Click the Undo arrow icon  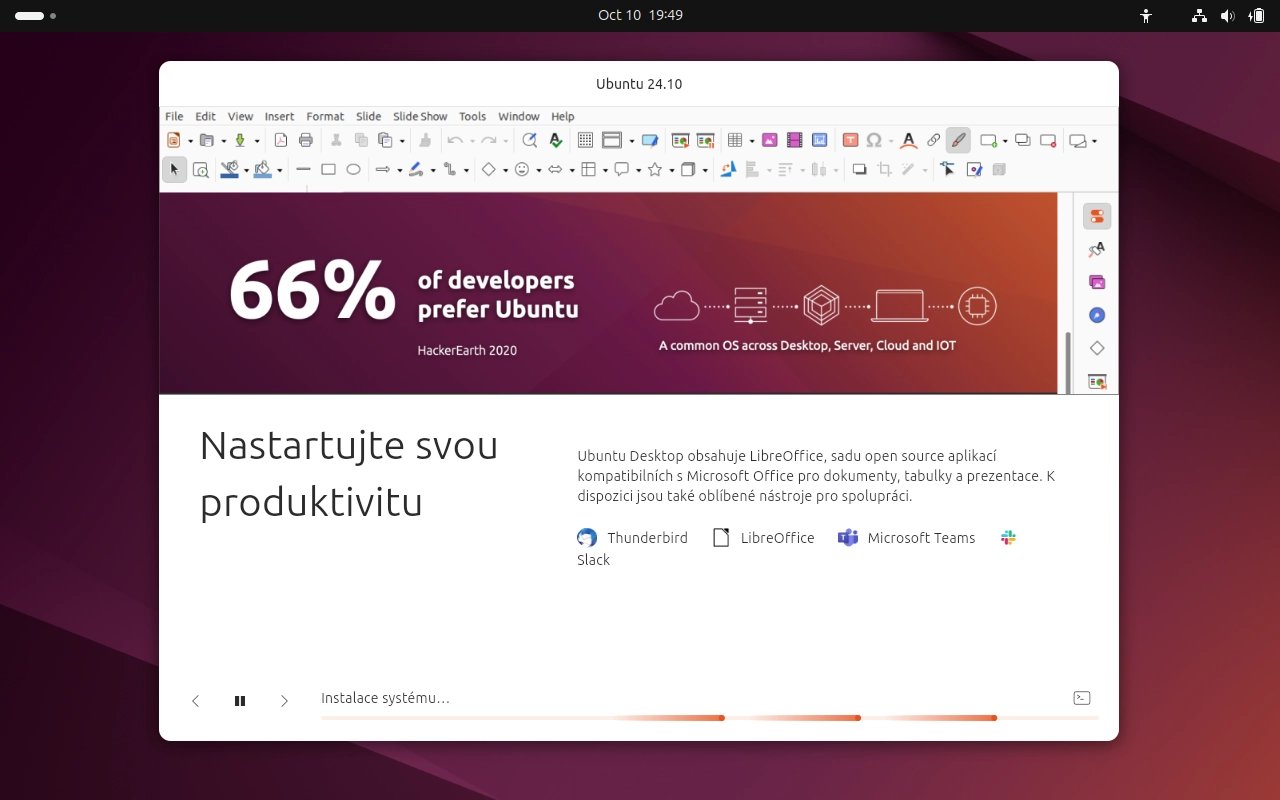pyautogui.click(x=455, y=140)
